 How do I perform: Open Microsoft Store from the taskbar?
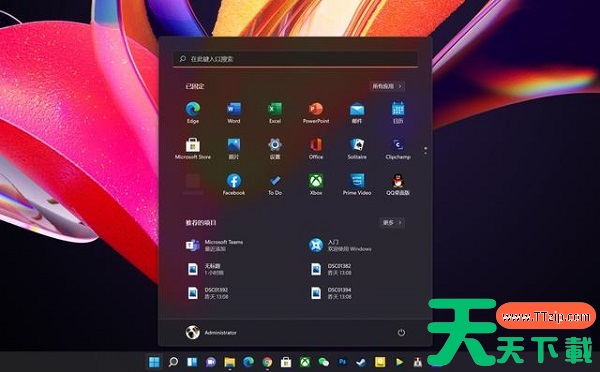coord(286,362)
